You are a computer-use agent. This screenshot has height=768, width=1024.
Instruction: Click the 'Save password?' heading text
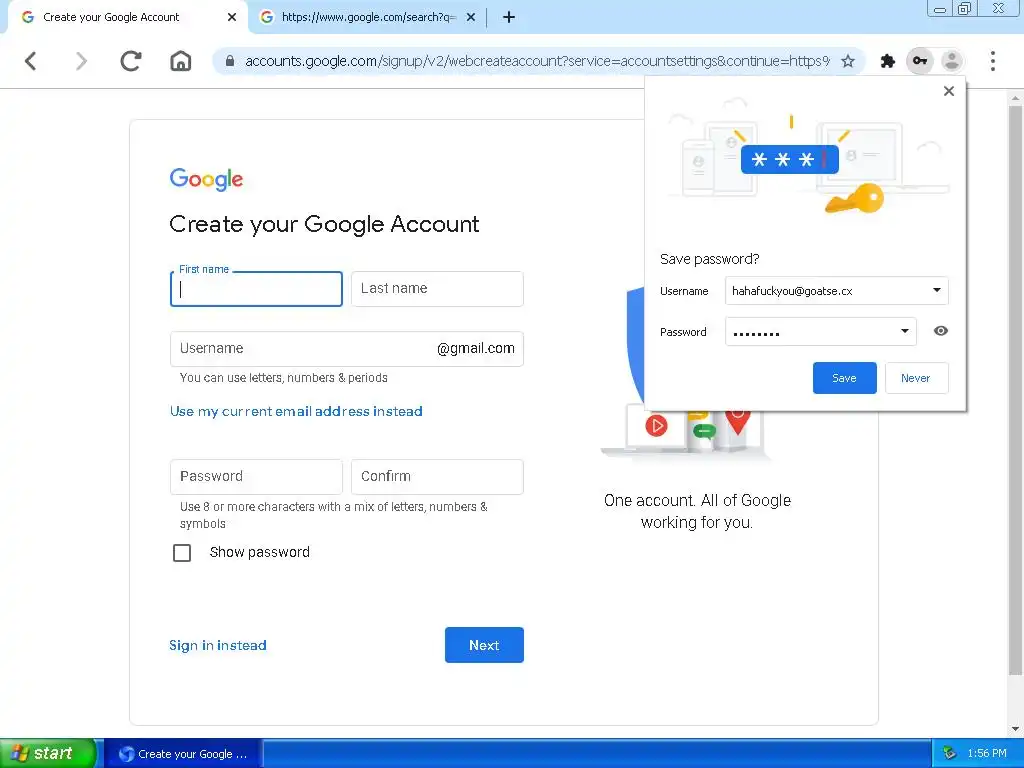coord(710,259)
